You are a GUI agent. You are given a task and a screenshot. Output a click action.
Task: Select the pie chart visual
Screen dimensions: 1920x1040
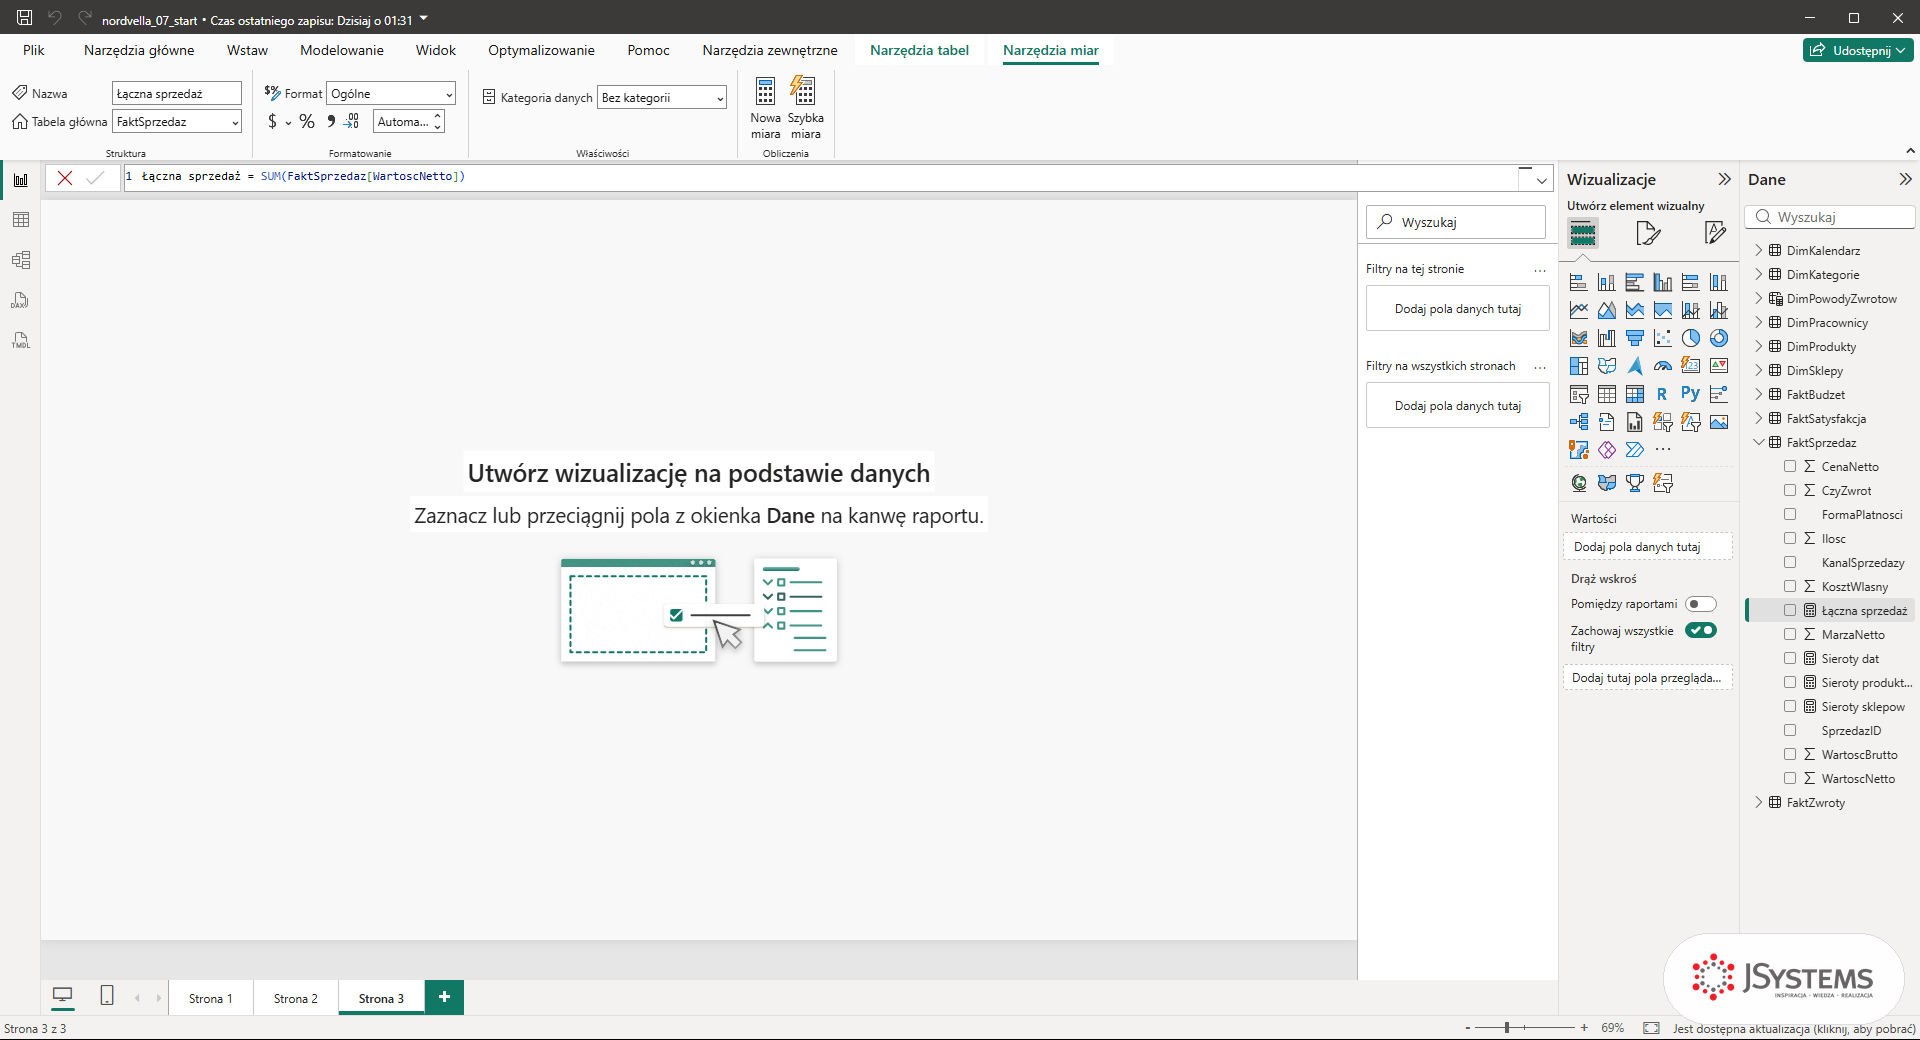tap(1690, 338)
